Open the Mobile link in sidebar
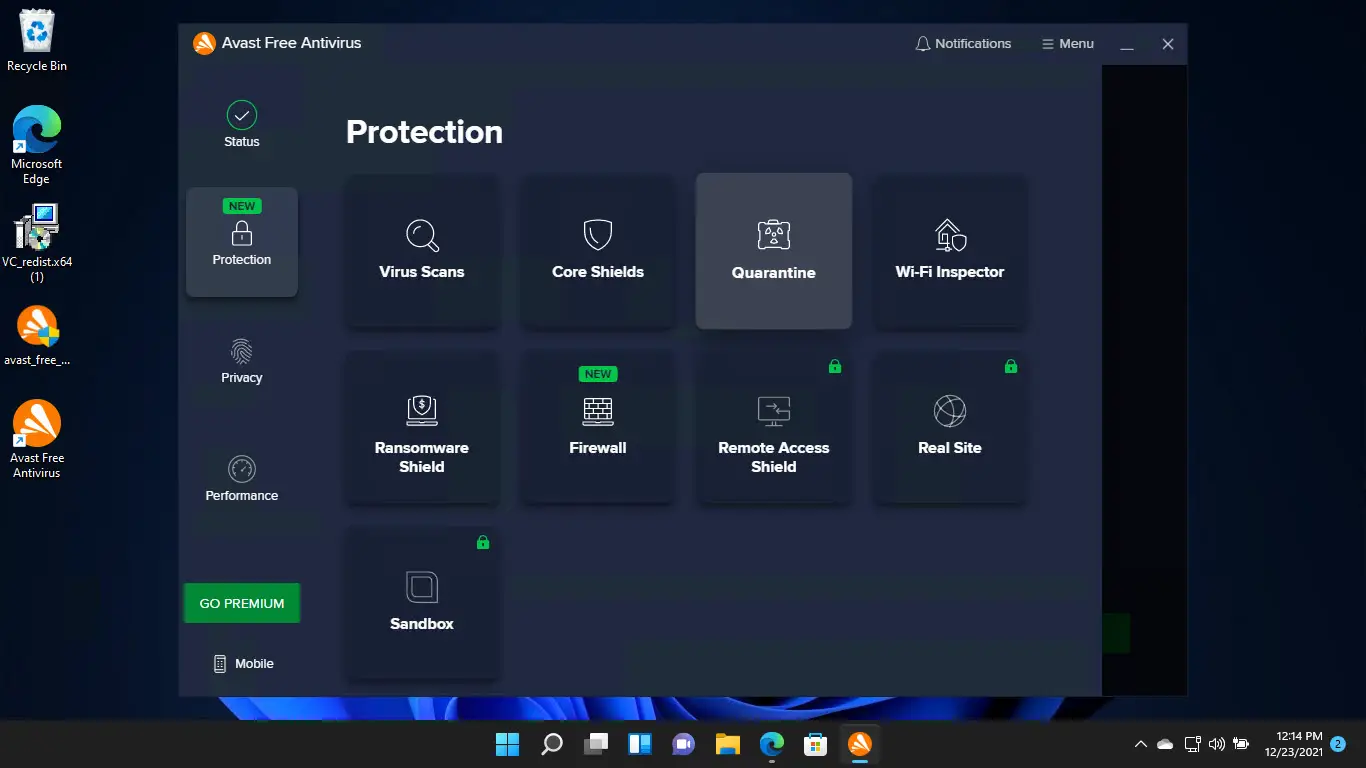 [243, 664]
